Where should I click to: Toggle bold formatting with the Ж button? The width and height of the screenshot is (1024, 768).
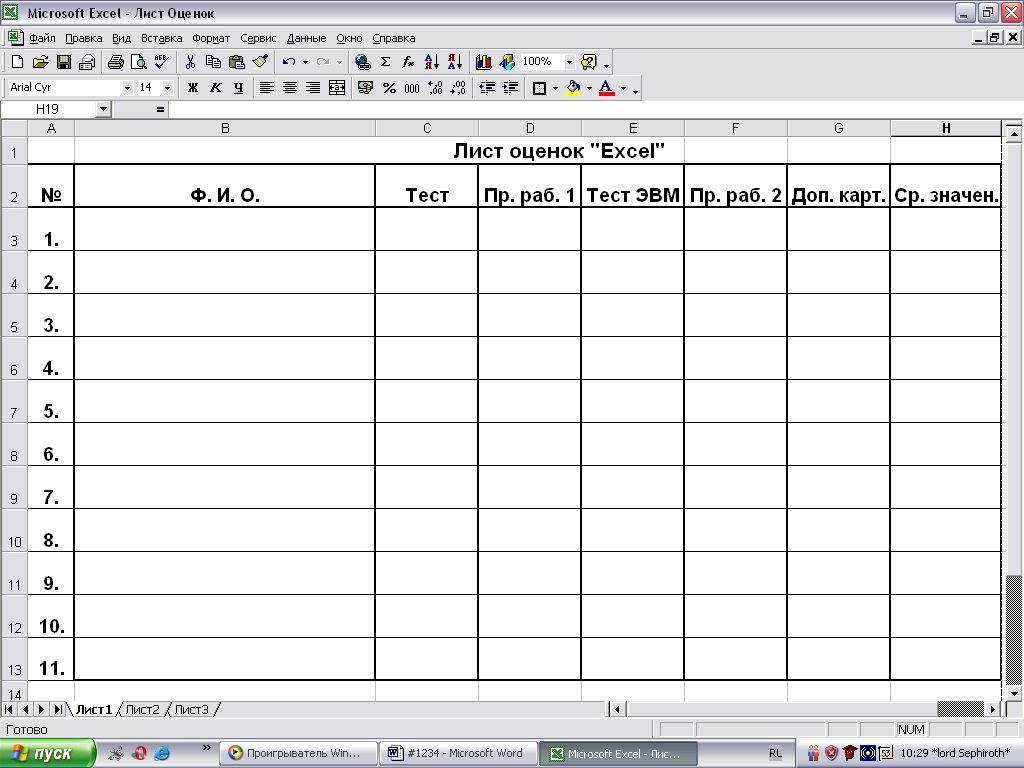[193, 88]
